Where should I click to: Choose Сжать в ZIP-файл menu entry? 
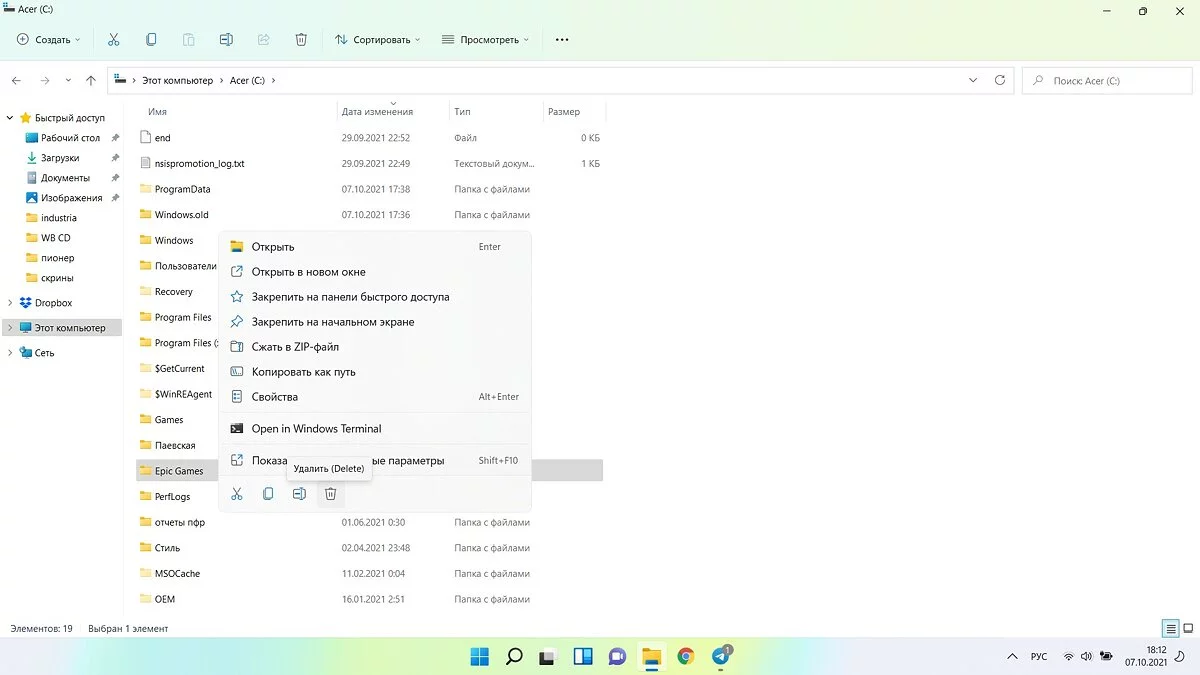(x=295, y=347)
